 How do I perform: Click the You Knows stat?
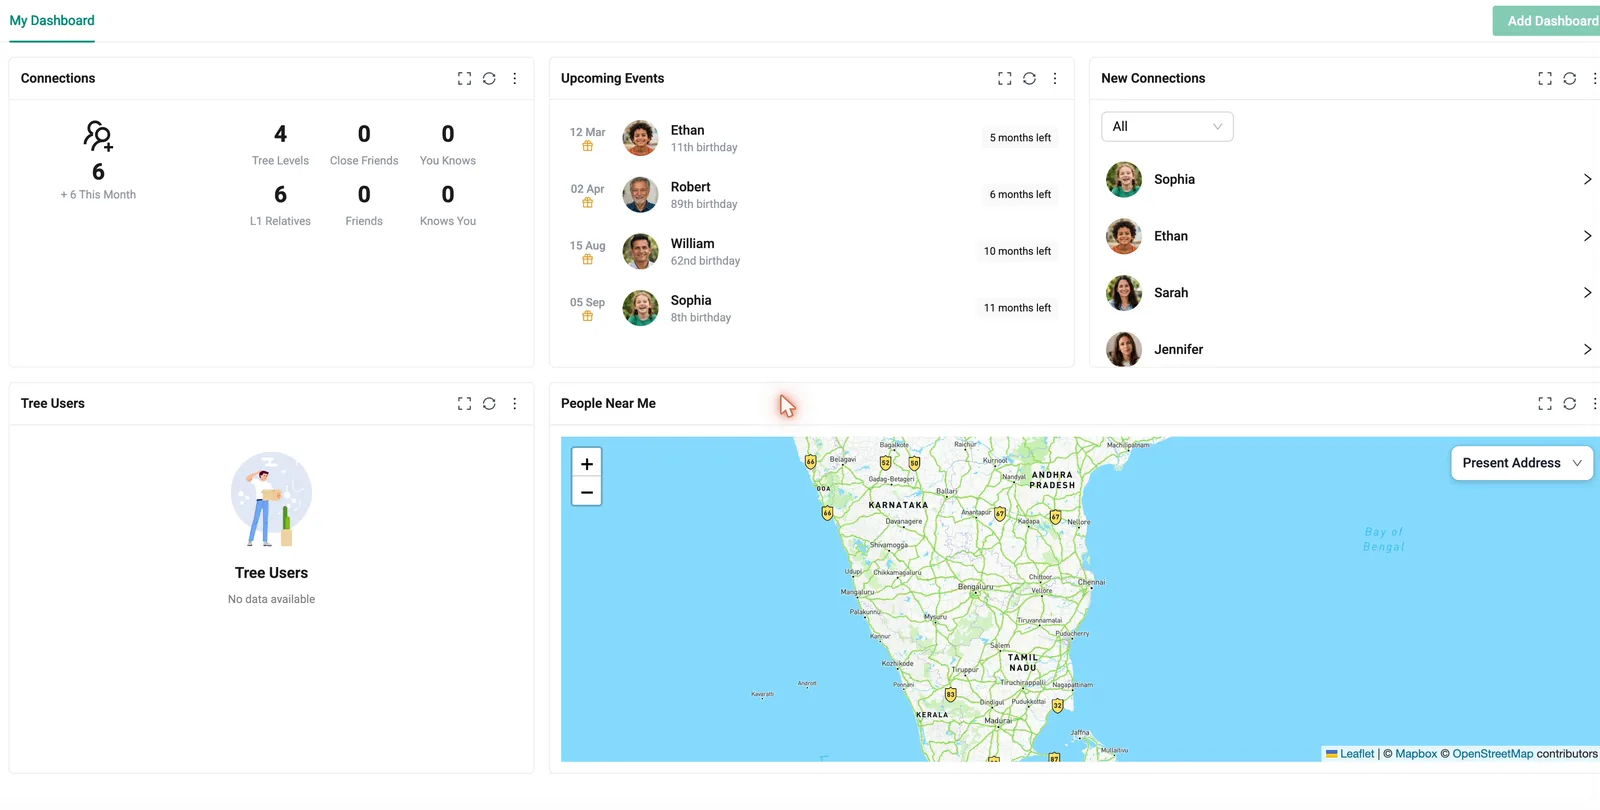pyautogui.click(x=448, y=145)
